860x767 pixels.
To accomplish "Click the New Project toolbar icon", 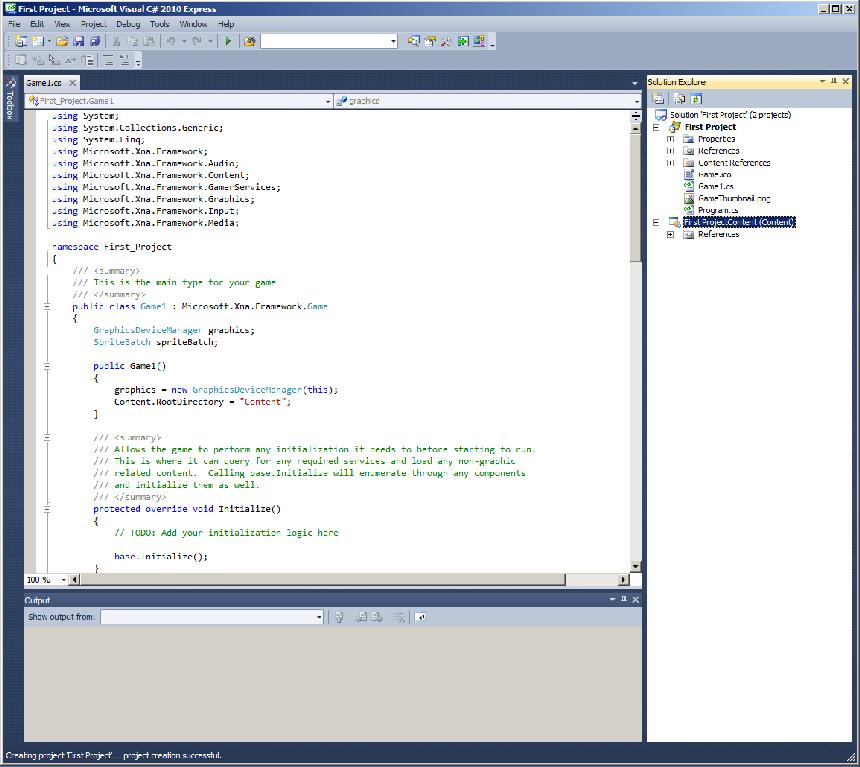I will point(20,41).
